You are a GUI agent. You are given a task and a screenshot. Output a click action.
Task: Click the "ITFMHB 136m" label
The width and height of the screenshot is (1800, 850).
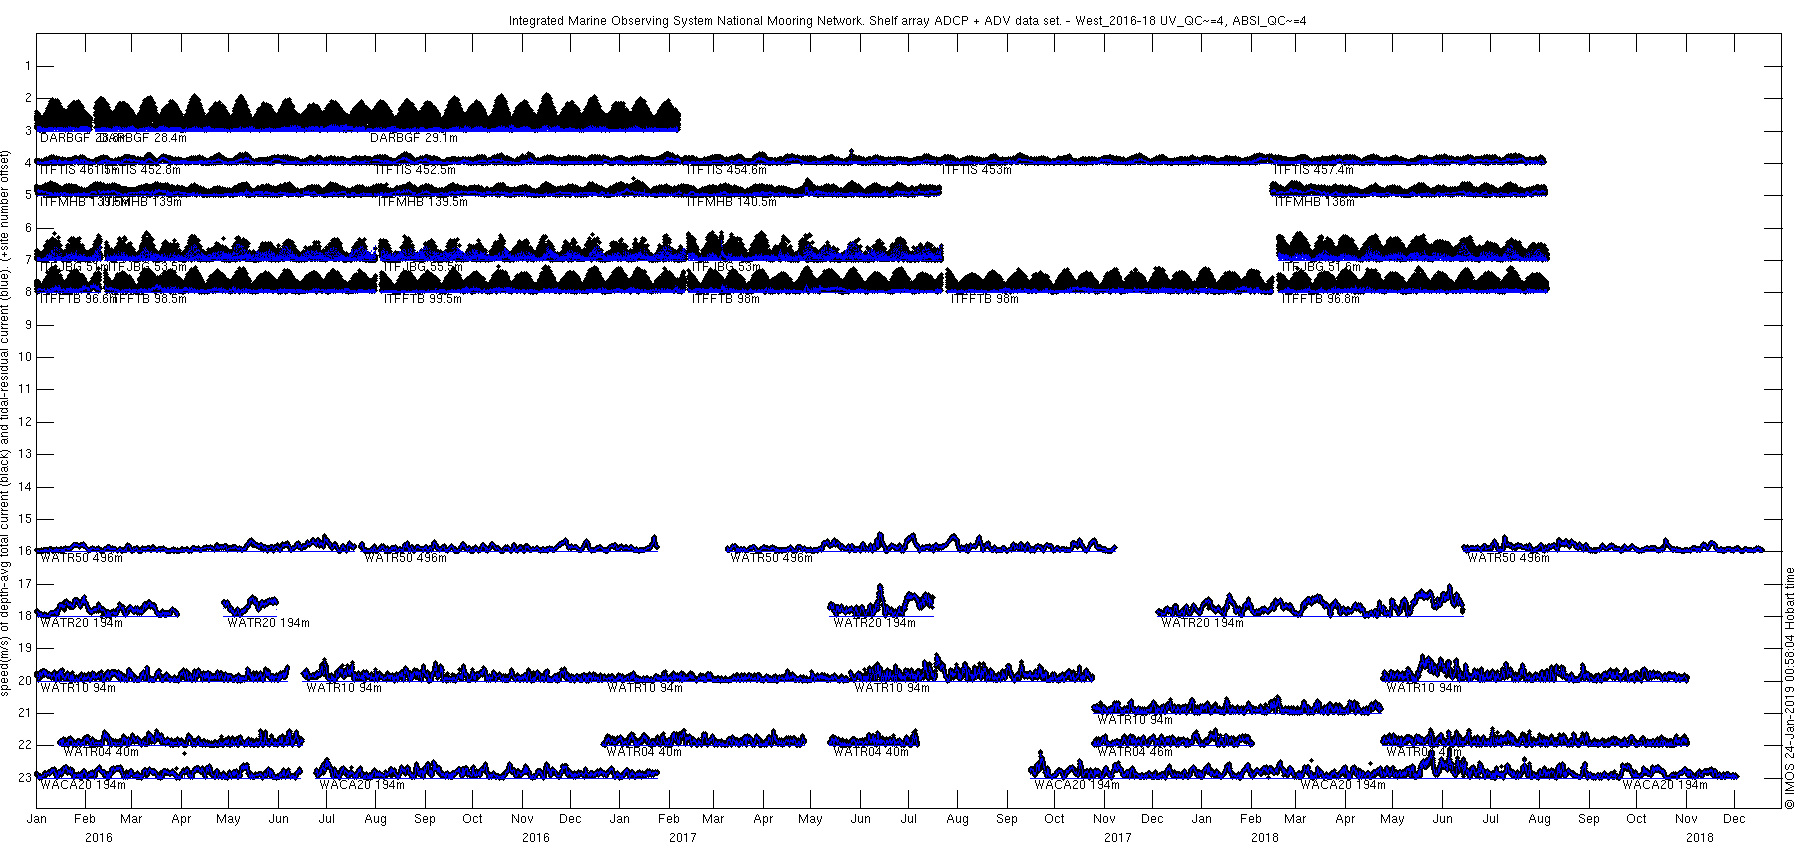[x=1315, y=202]
